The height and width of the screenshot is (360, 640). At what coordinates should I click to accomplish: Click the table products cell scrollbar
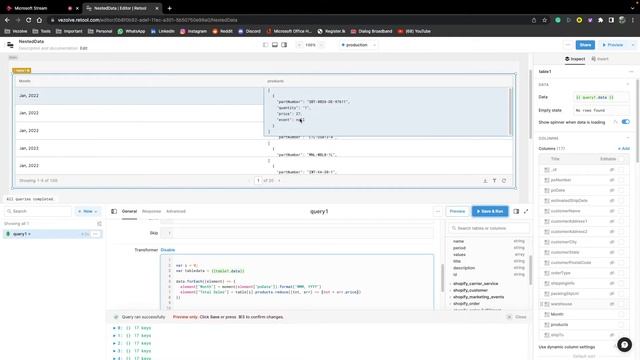coord(510,111)
